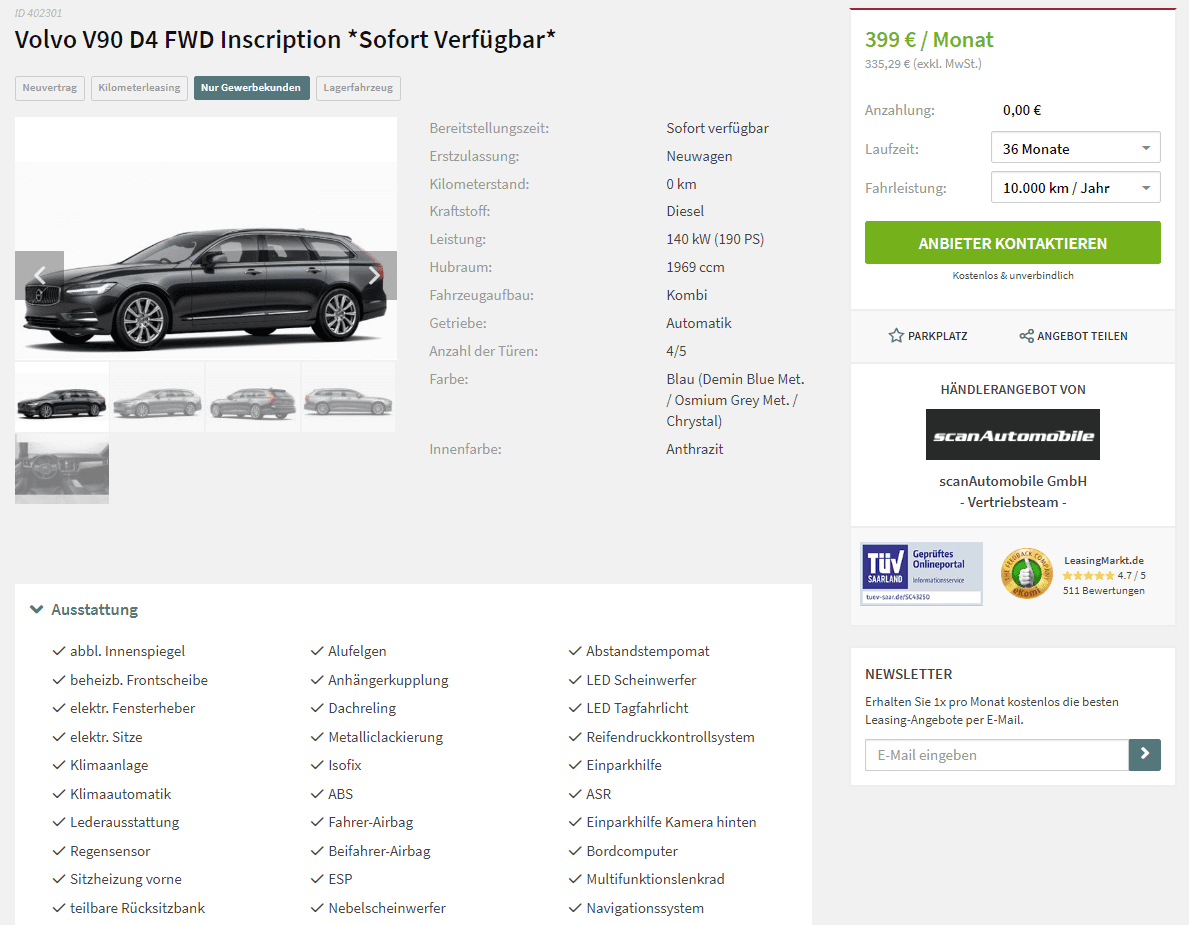The width and height of the screenshot is (1189, 925).
Task: Open scanAutomobile GmbH dealer link
Action: [1012, 481]
